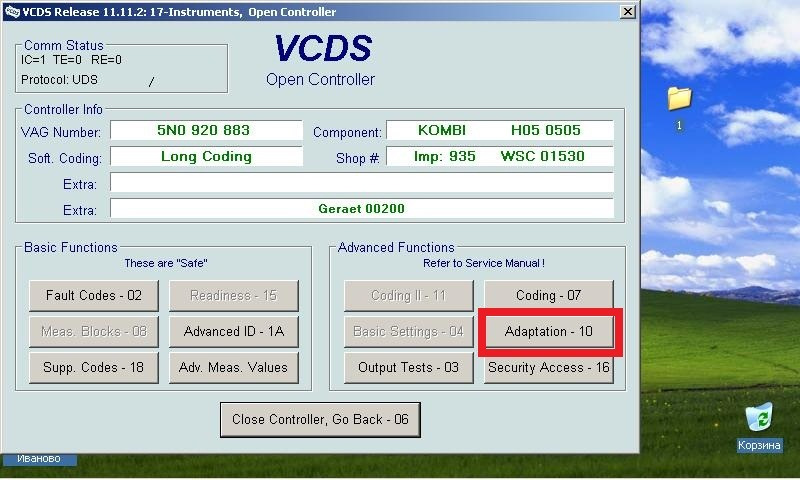Click Close Controller, Go Back - 06
The width and height of the screenshot is (800, 480).
(320, 419)
